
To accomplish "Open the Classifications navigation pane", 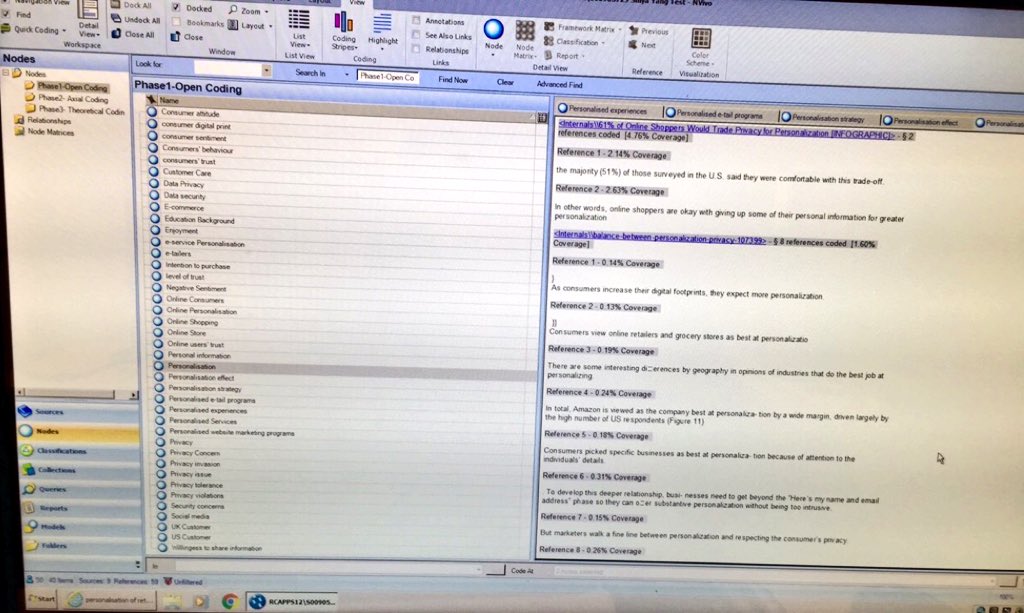I will (x=77, y=450).
